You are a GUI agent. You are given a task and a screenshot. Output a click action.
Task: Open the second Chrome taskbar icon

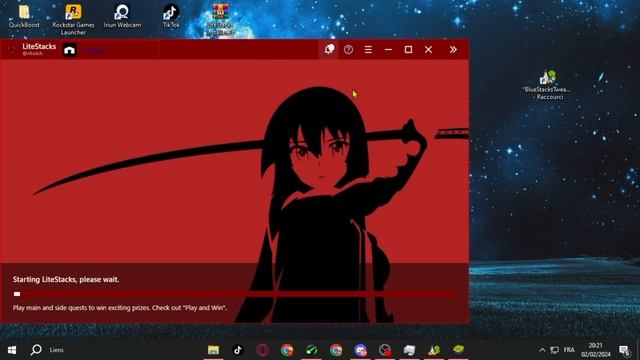[x=336, y=350]
